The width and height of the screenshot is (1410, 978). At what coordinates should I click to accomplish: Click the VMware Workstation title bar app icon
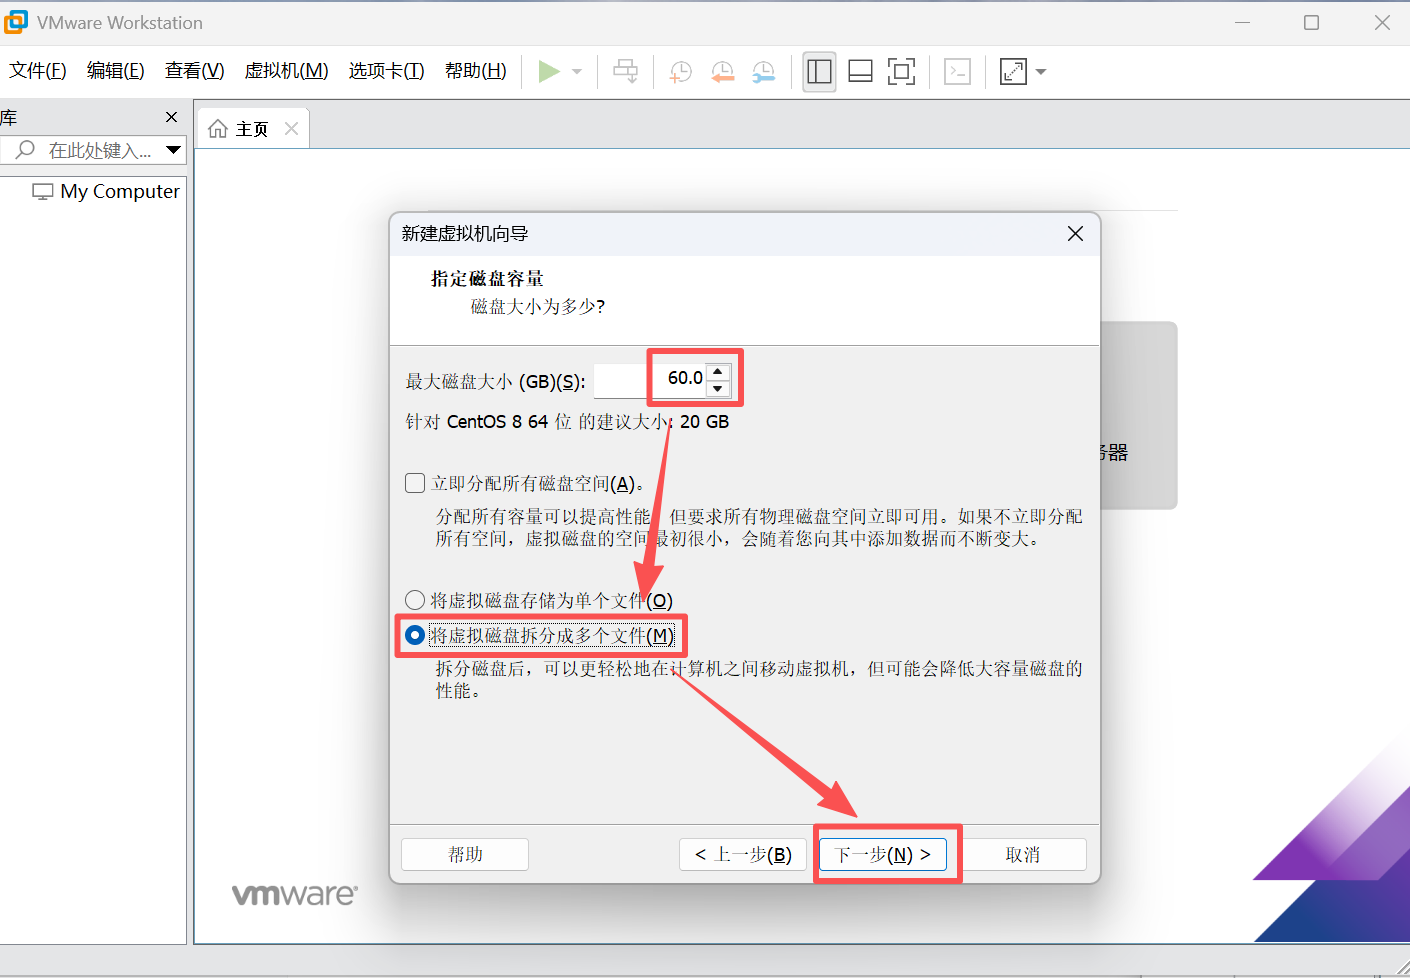tap(16, 22)
